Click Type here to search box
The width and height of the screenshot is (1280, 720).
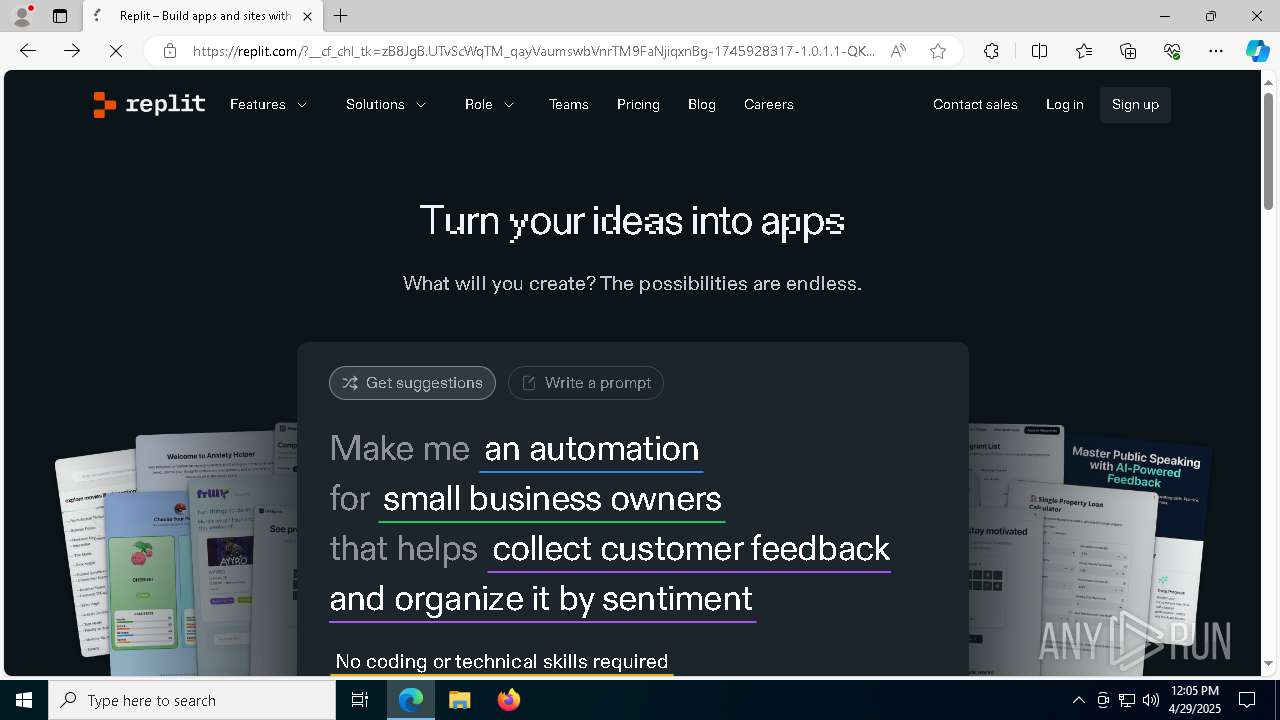(x=192, y=700)
